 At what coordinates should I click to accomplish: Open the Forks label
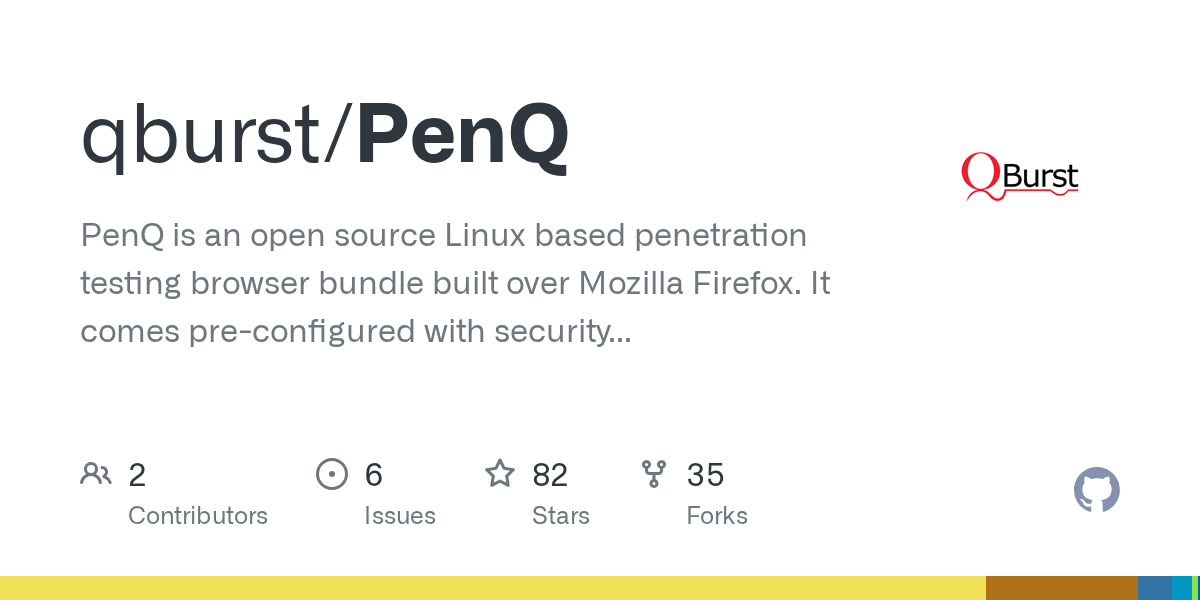tap(717, 516)
